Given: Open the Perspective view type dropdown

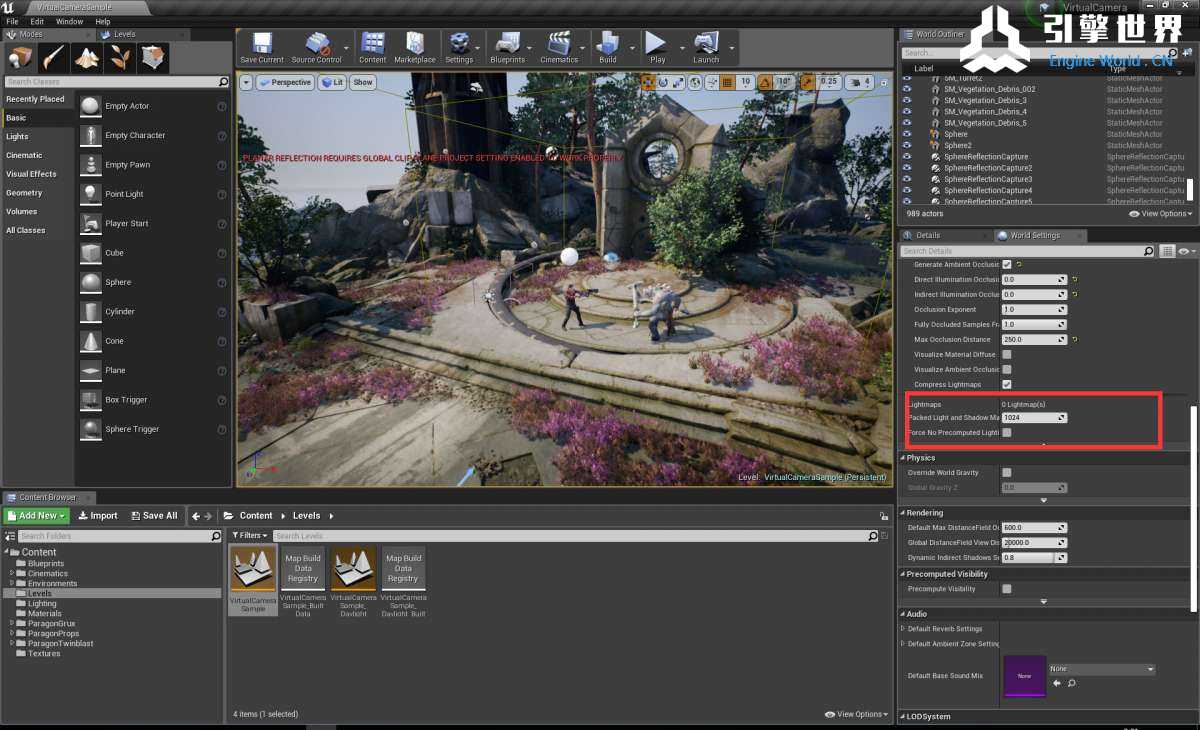Looking at the screenshot, I should [x=285, y=83].
